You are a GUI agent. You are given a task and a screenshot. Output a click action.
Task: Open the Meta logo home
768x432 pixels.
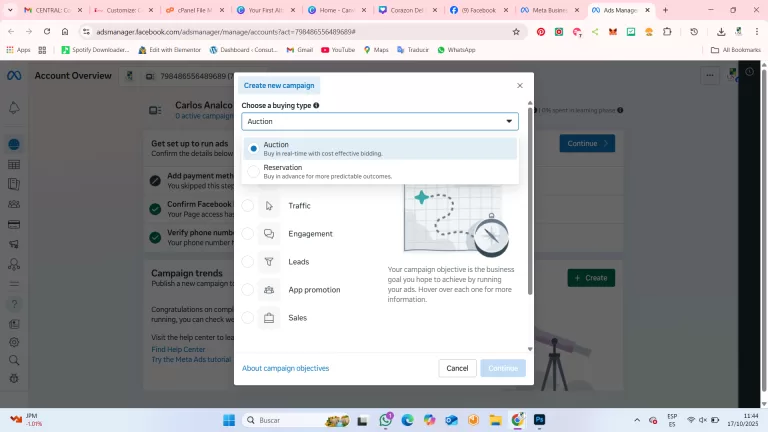click(14, 75)
